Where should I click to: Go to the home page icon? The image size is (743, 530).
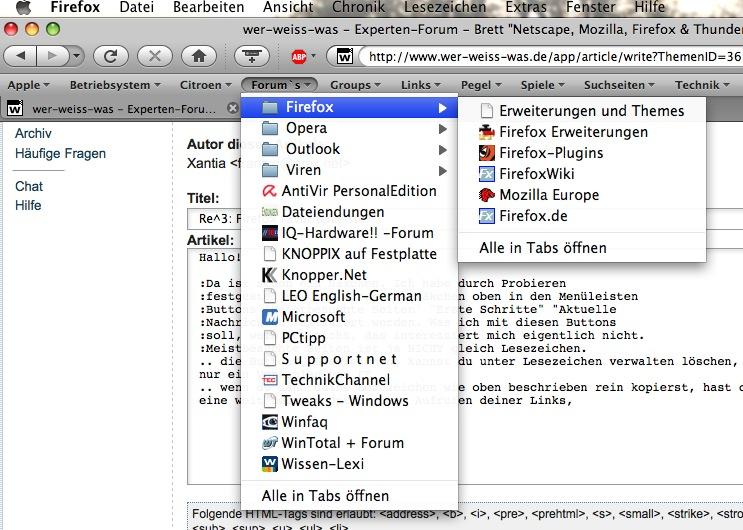(x=198, y=56)
